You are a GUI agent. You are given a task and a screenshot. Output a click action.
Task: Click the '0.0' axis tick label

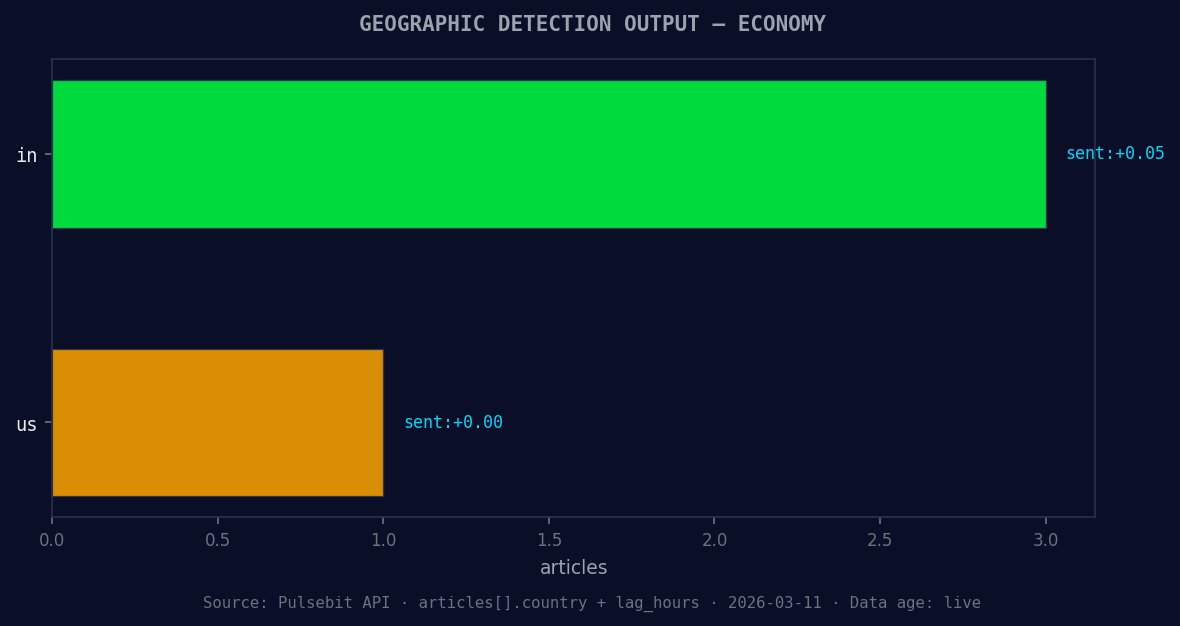(53, 538)
